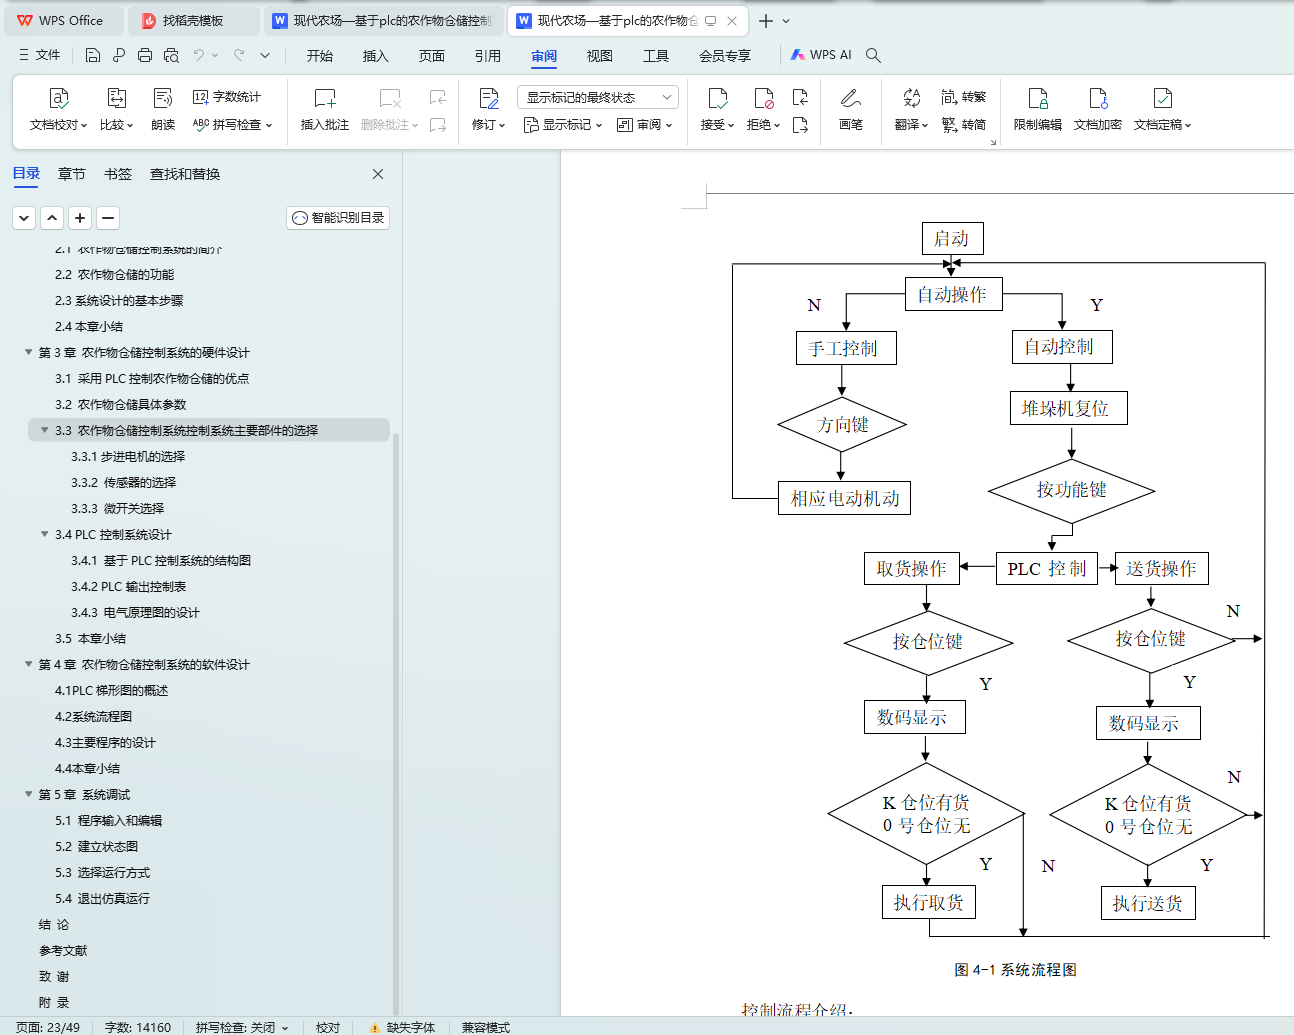This screenshot has width=1294, height=1035.
Task: Go to next revision icon
Action: click(800, 125)
